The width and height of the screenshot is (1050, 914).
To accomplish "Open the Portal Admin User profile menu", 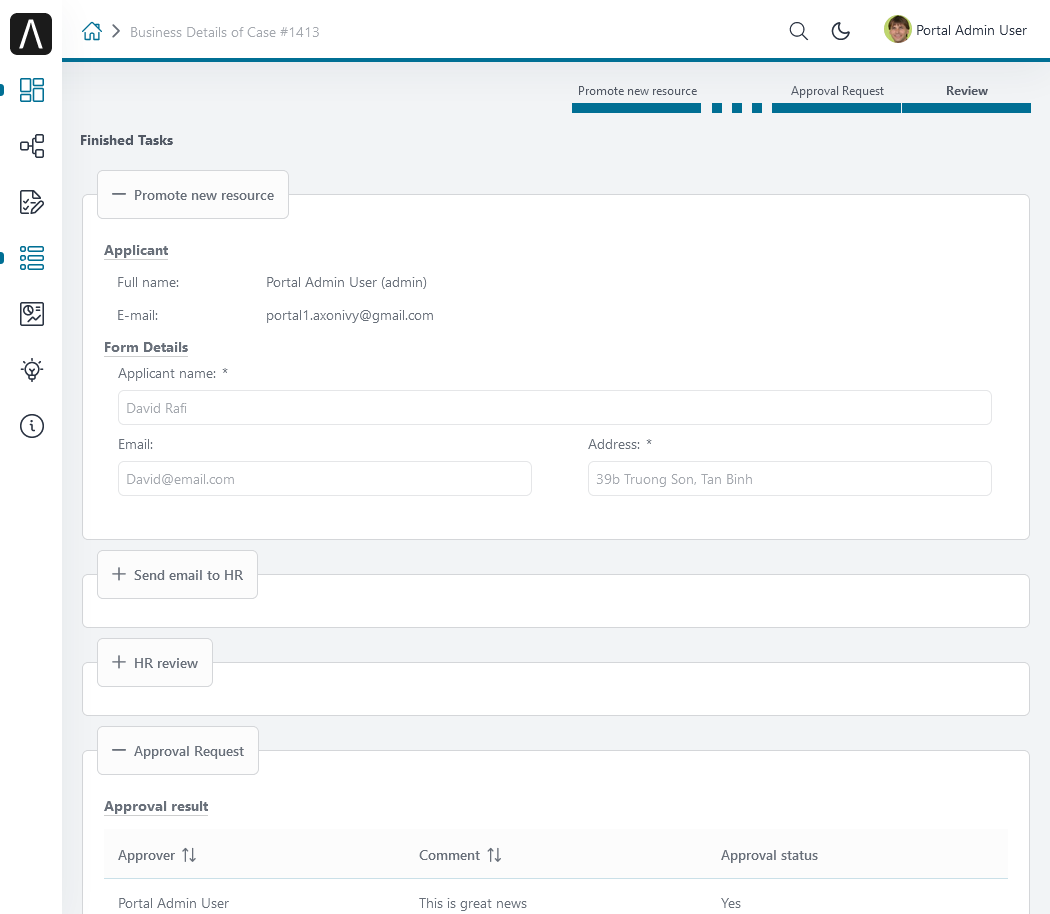I will [x=956, y=30].
